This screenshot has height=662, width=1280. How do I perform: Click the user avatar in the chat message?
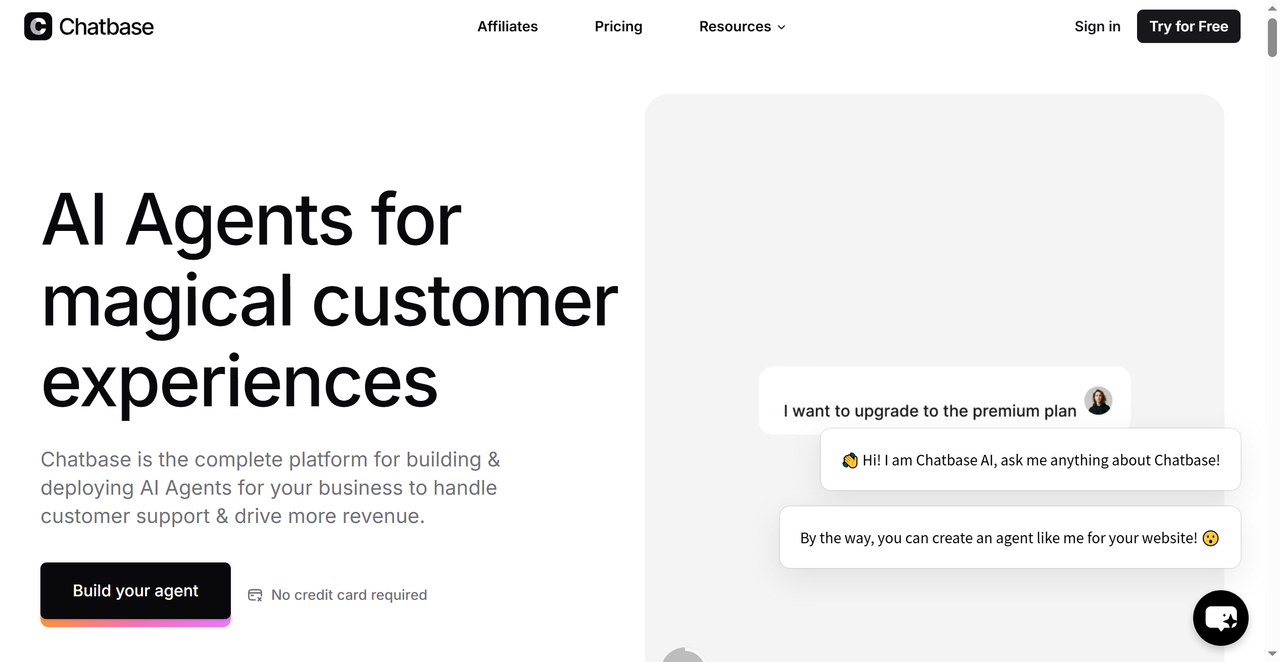pos(1098,401)
